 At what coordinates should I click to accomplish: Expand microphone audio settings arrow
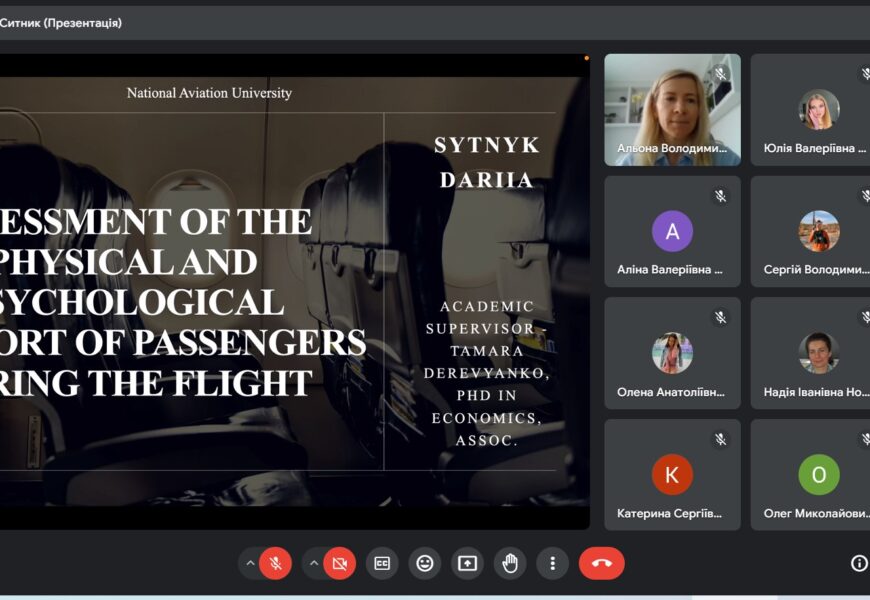click(x=250, y=564)
